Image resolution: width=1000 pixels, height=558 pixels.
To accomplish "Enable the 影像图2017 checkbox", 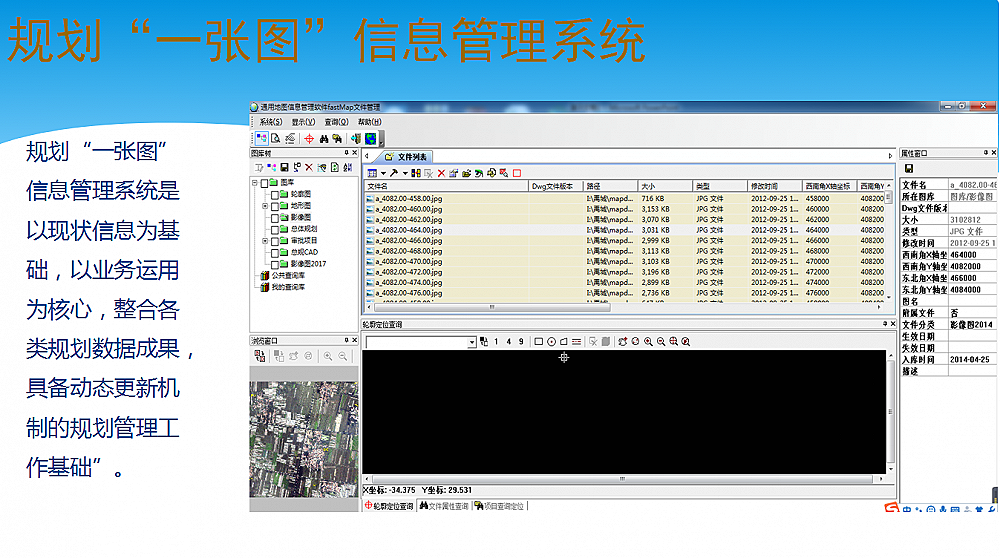I will click(x=275, y=264).
